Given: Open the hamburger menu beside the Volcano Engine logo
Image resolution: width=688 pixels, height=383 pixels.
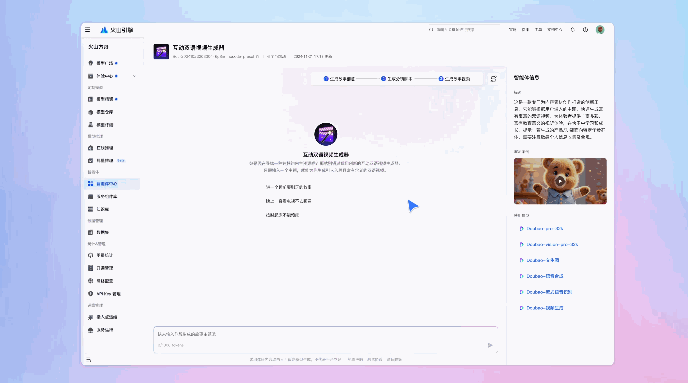Looking at the screenshot, I should (88, 30).
